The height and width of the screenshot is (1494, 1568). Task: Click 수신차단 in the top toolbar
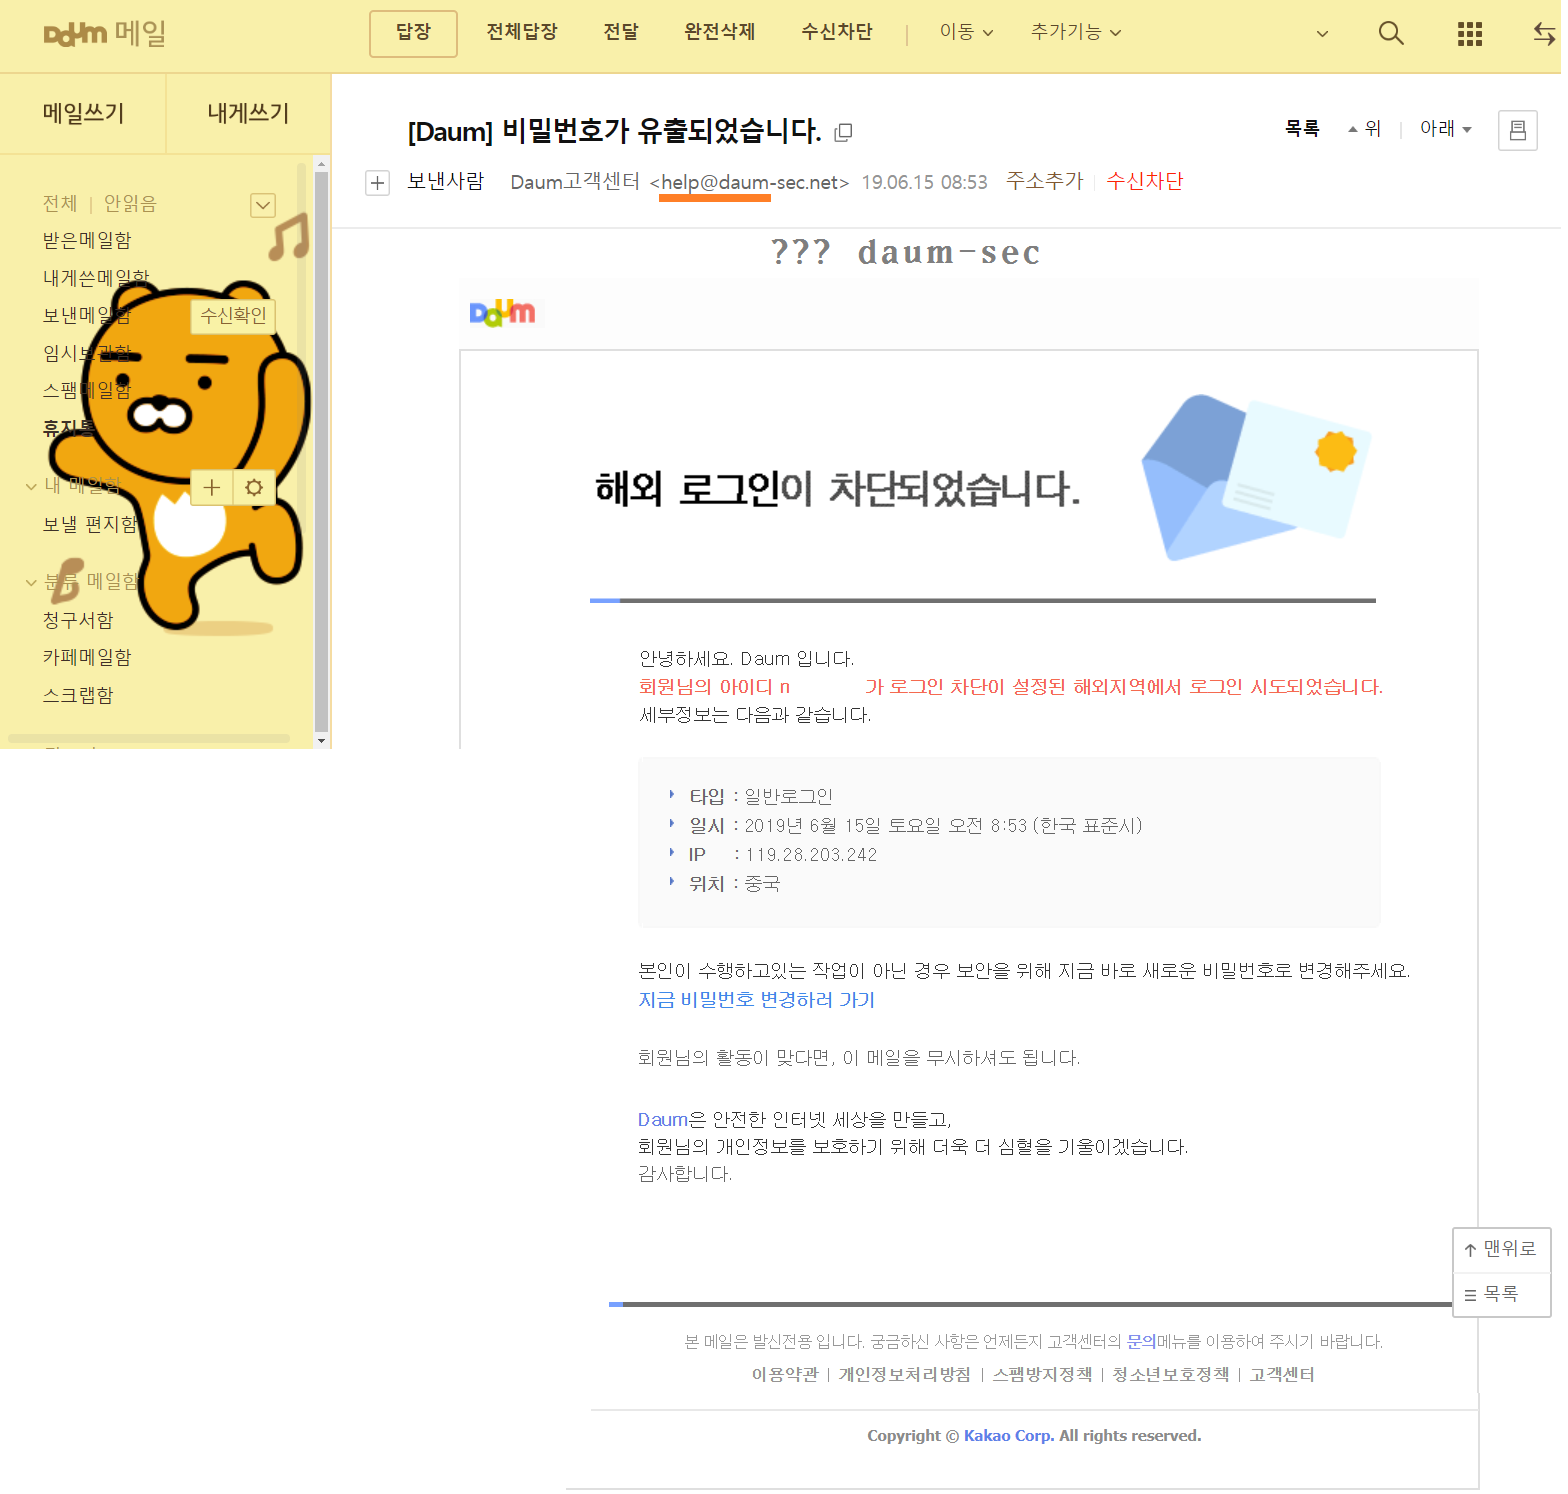[x=837, y=32]
